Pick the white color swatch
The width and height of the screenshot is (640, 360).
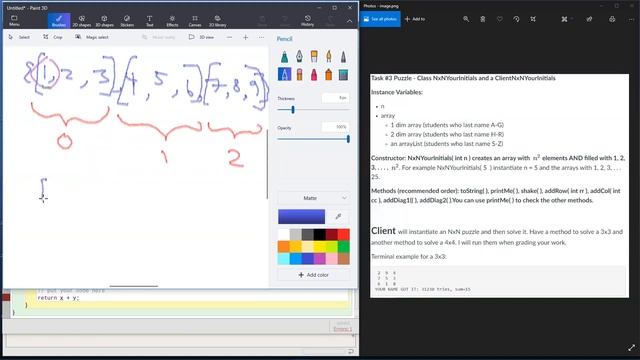coord(284,234)
